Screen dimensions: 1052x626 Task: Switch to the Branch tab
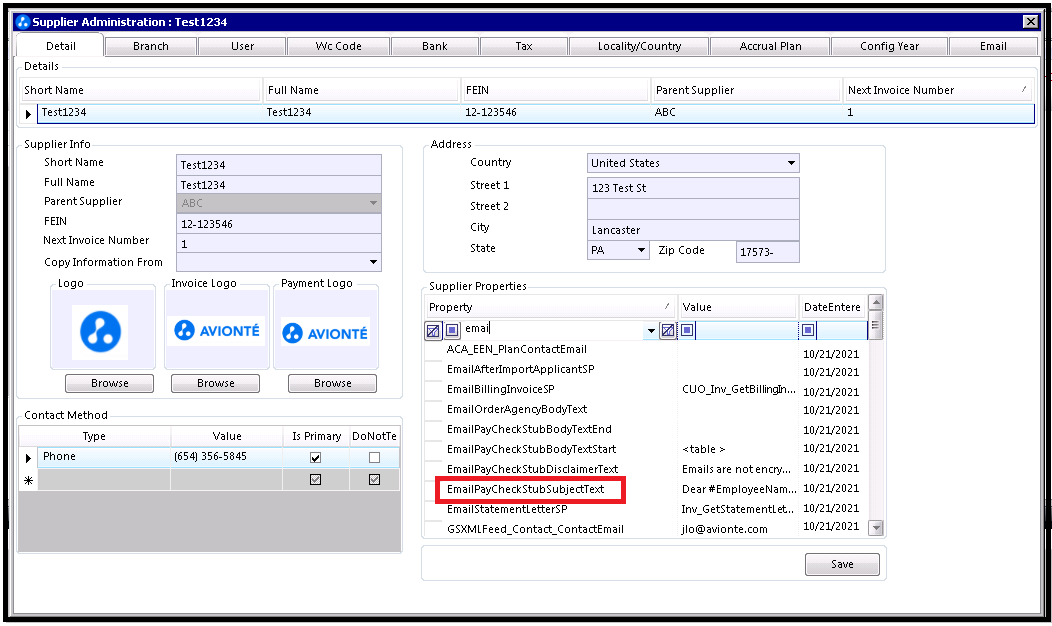click(151, 46)
